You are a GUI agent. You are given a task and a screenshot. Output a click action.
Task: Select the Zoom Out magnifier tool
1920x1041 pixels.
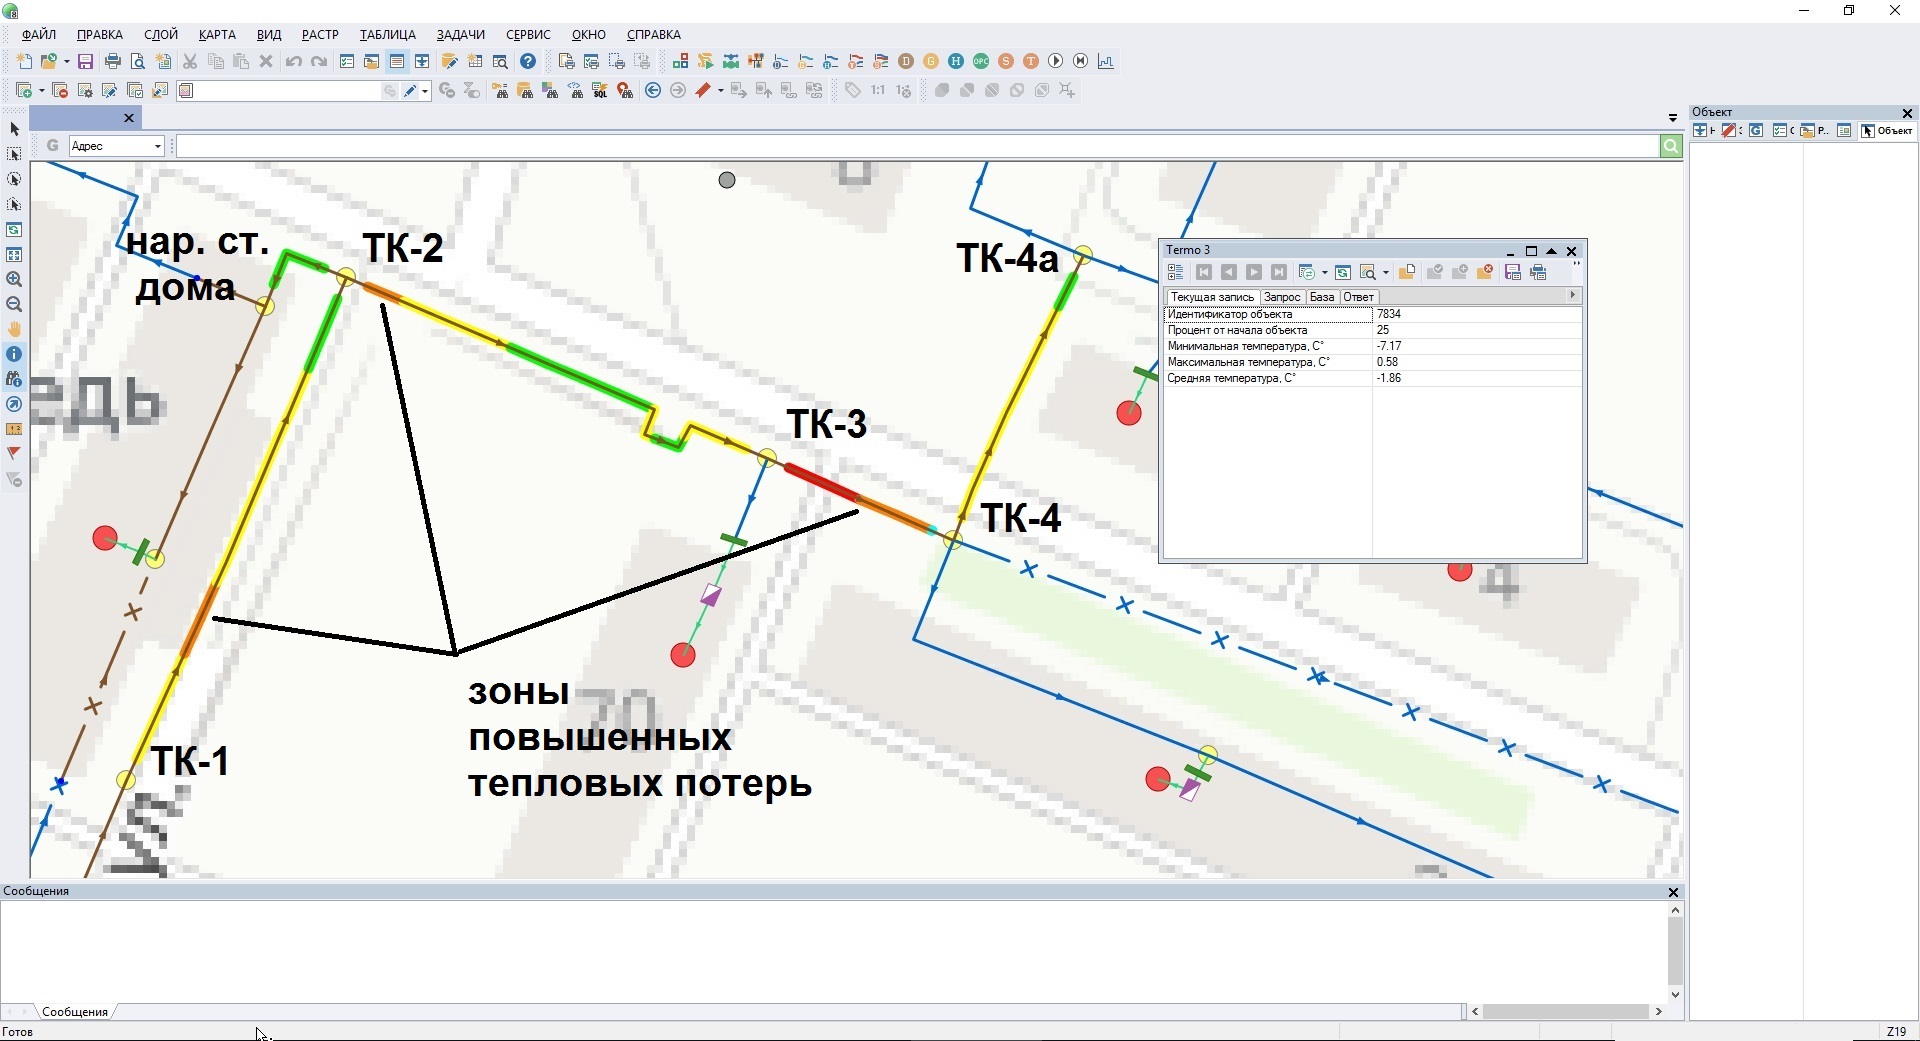14,305
